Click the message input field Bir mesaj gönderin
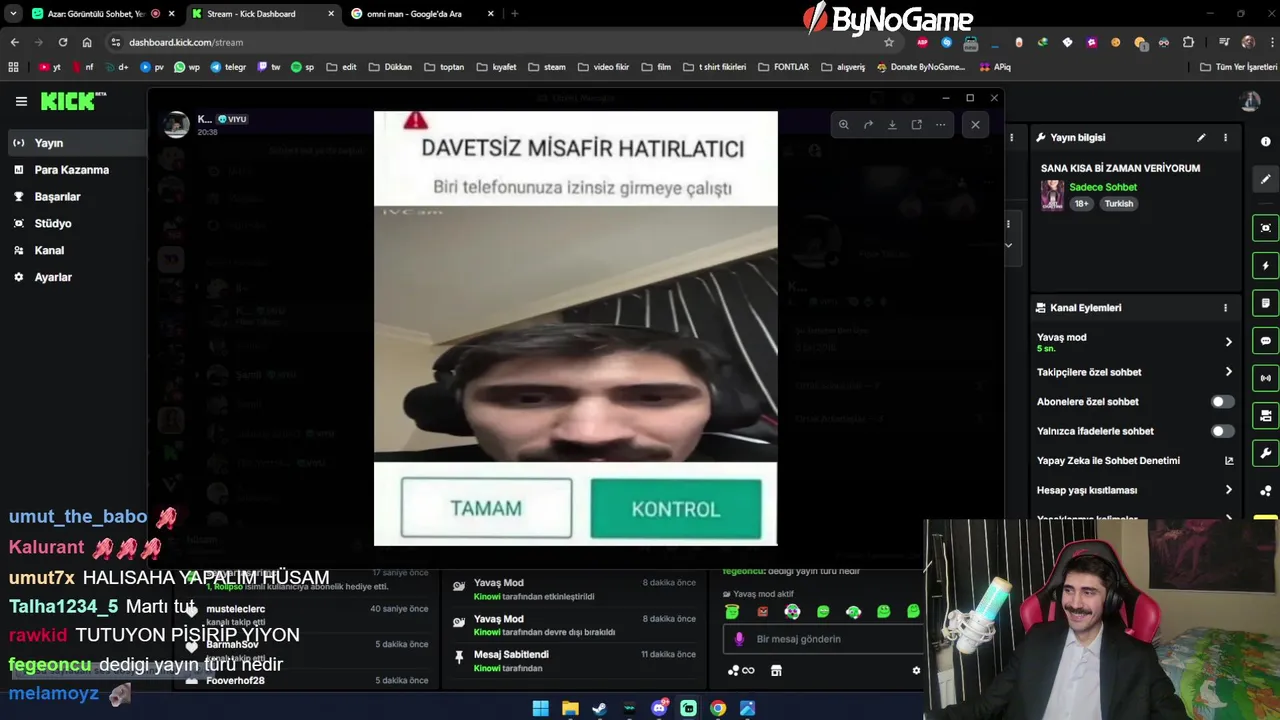This screenshot has width=1280, height=720. pos(822,639)
